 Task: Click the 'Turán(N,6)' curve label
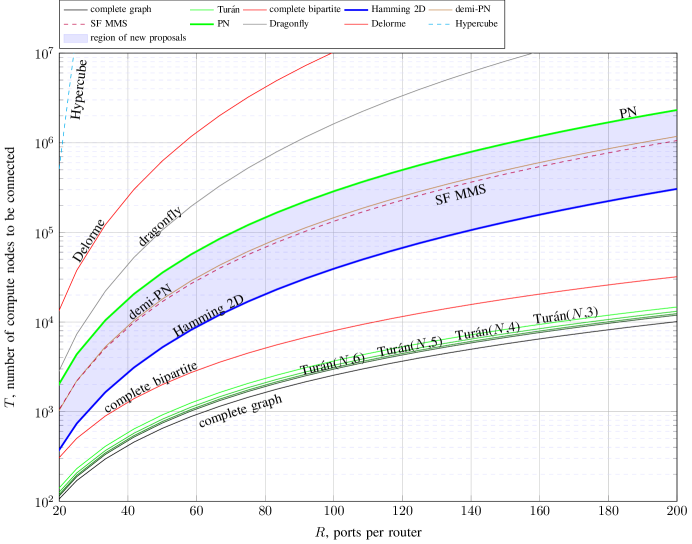click(x=332, y=364)
